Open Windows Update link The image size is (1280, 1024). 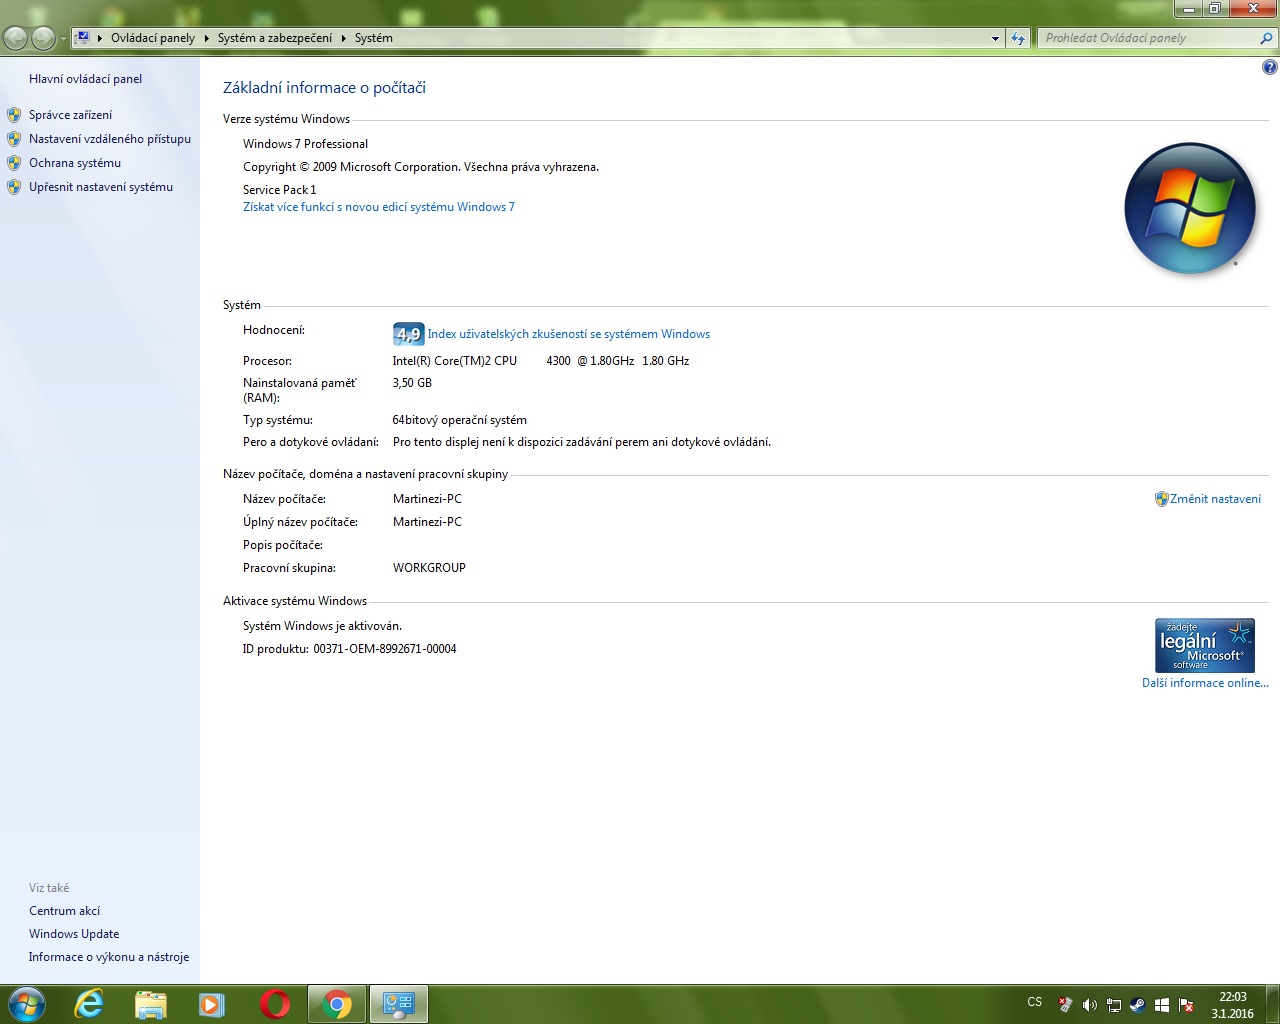coord(74,934)
